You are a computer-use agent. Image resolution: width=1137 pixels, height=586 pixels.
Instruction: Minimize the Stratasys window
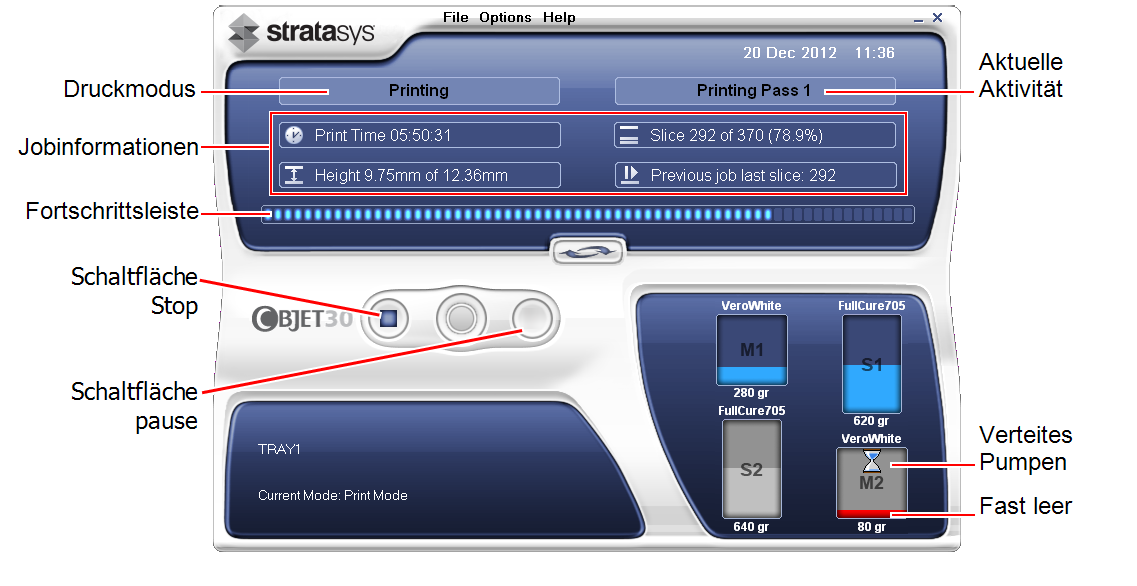918,19
